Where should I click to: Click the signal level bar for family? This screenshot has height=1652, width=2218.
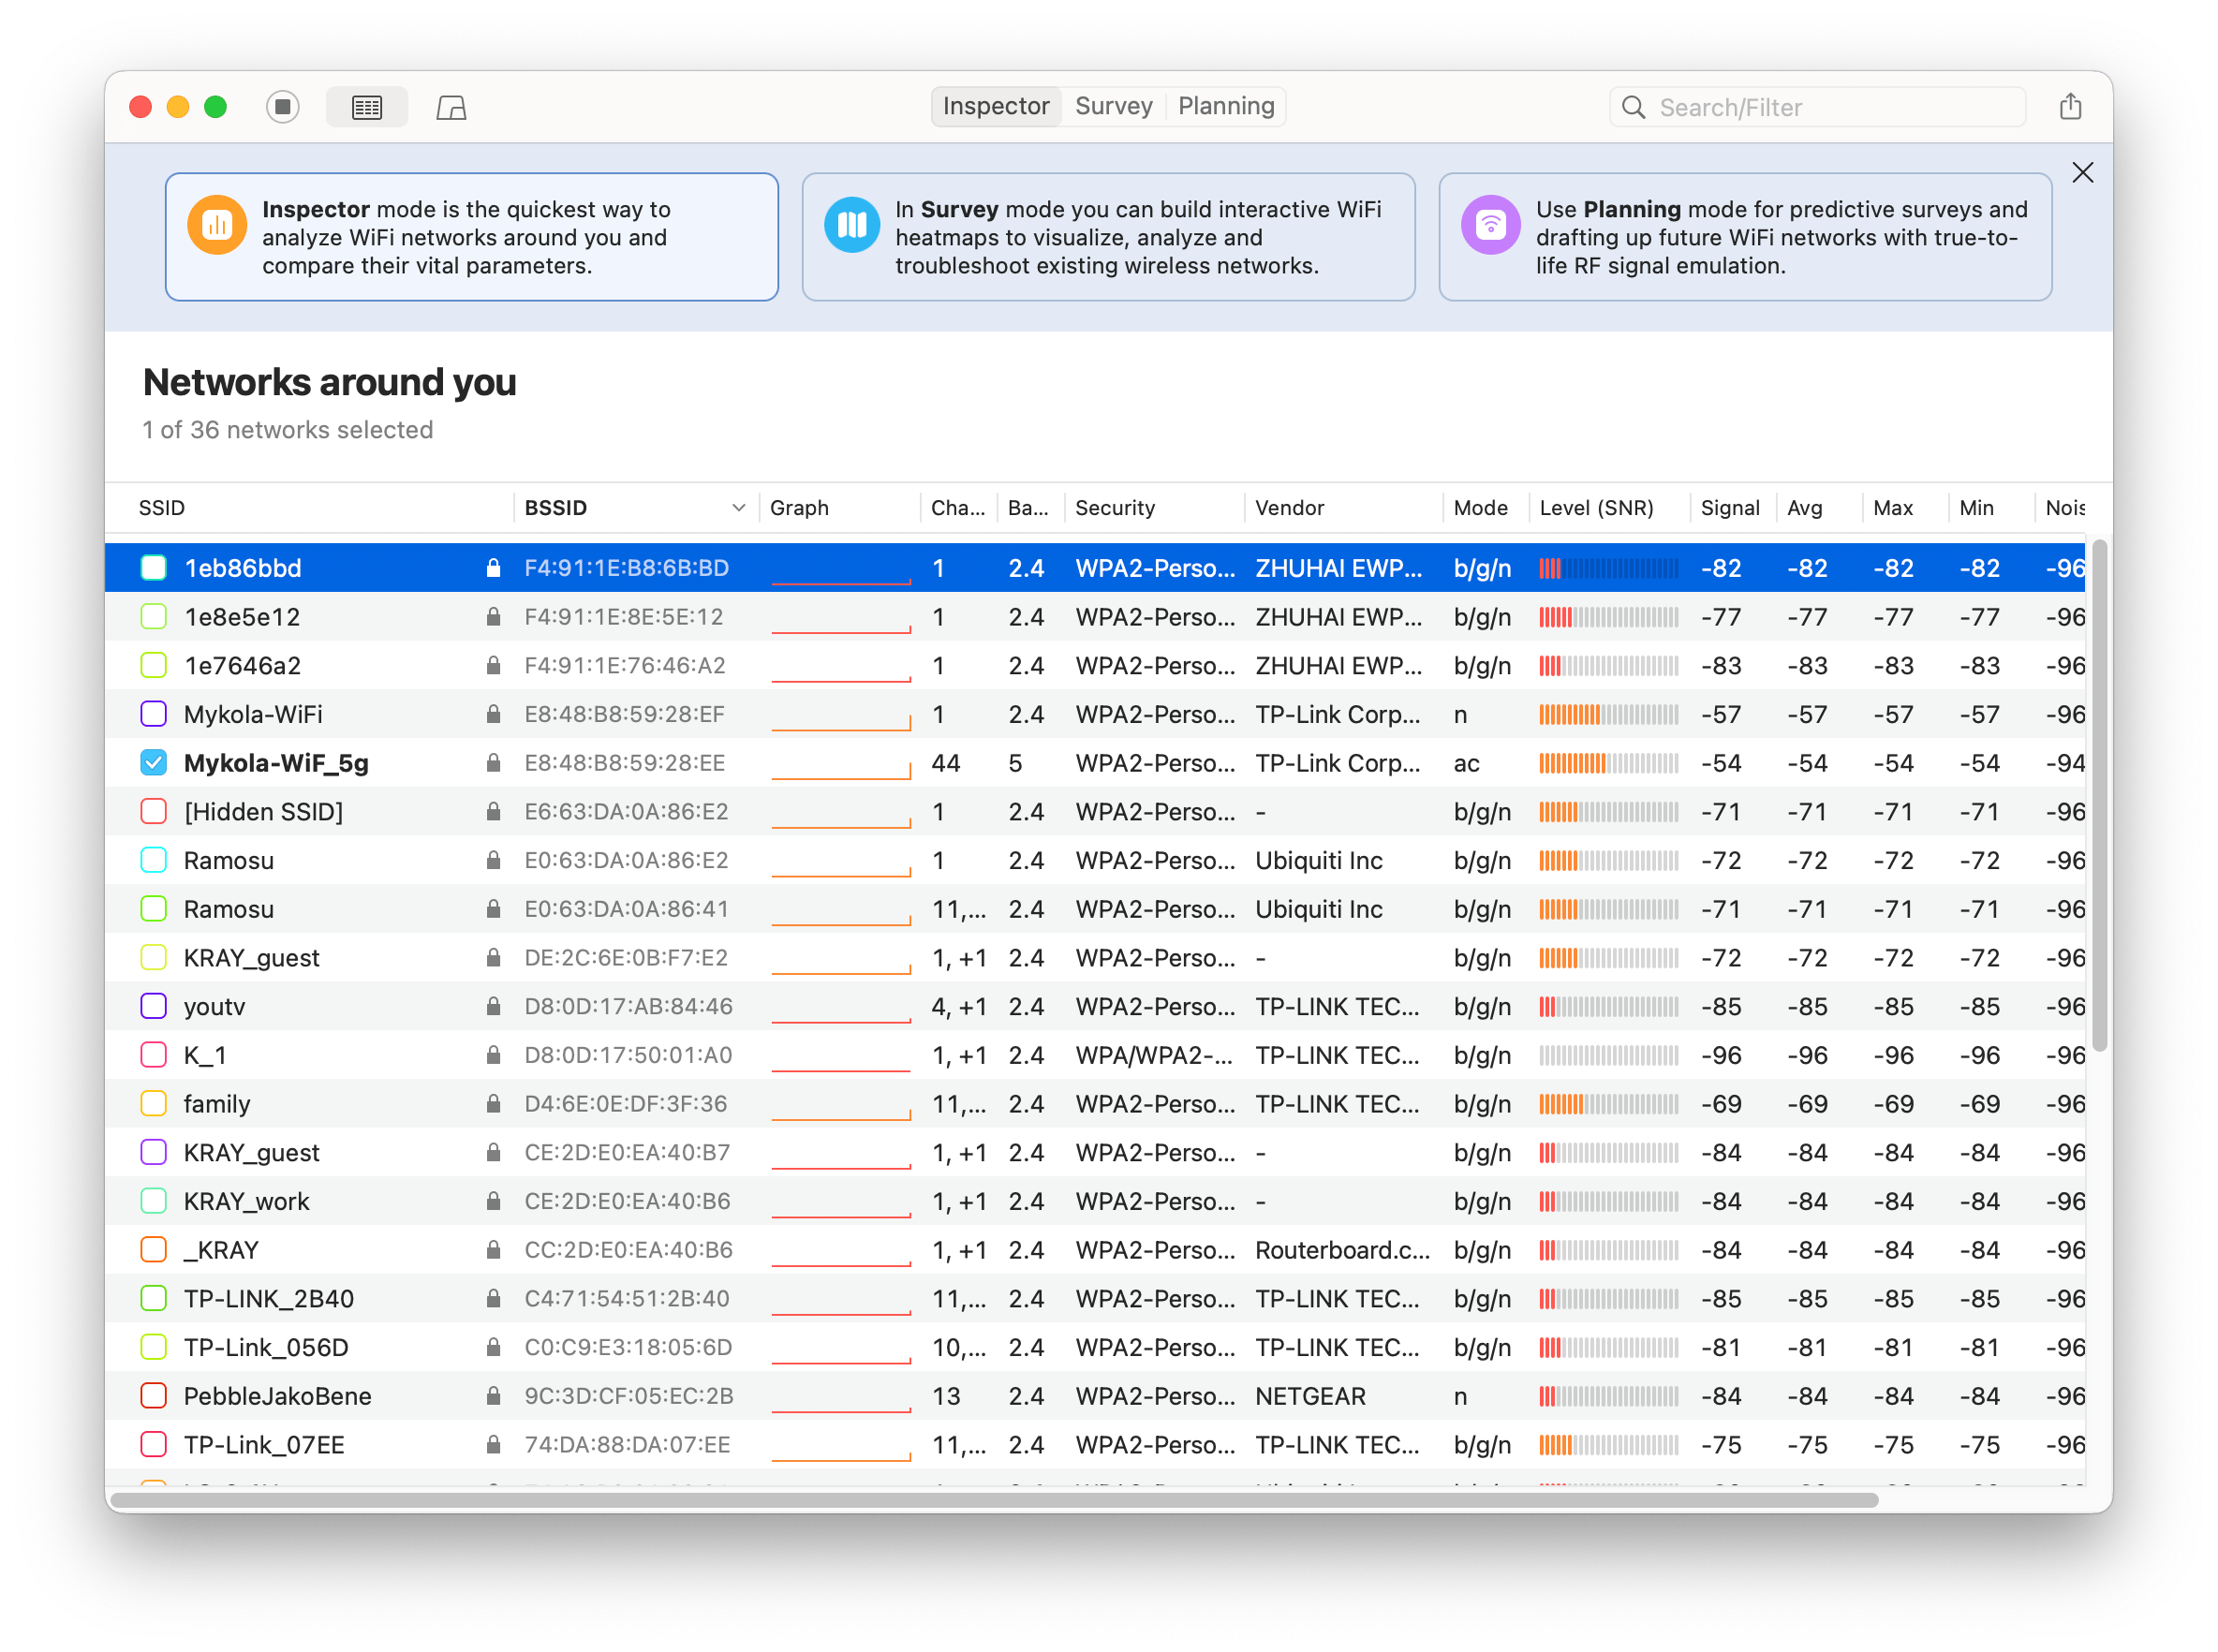click(x=1608, y=1104)
